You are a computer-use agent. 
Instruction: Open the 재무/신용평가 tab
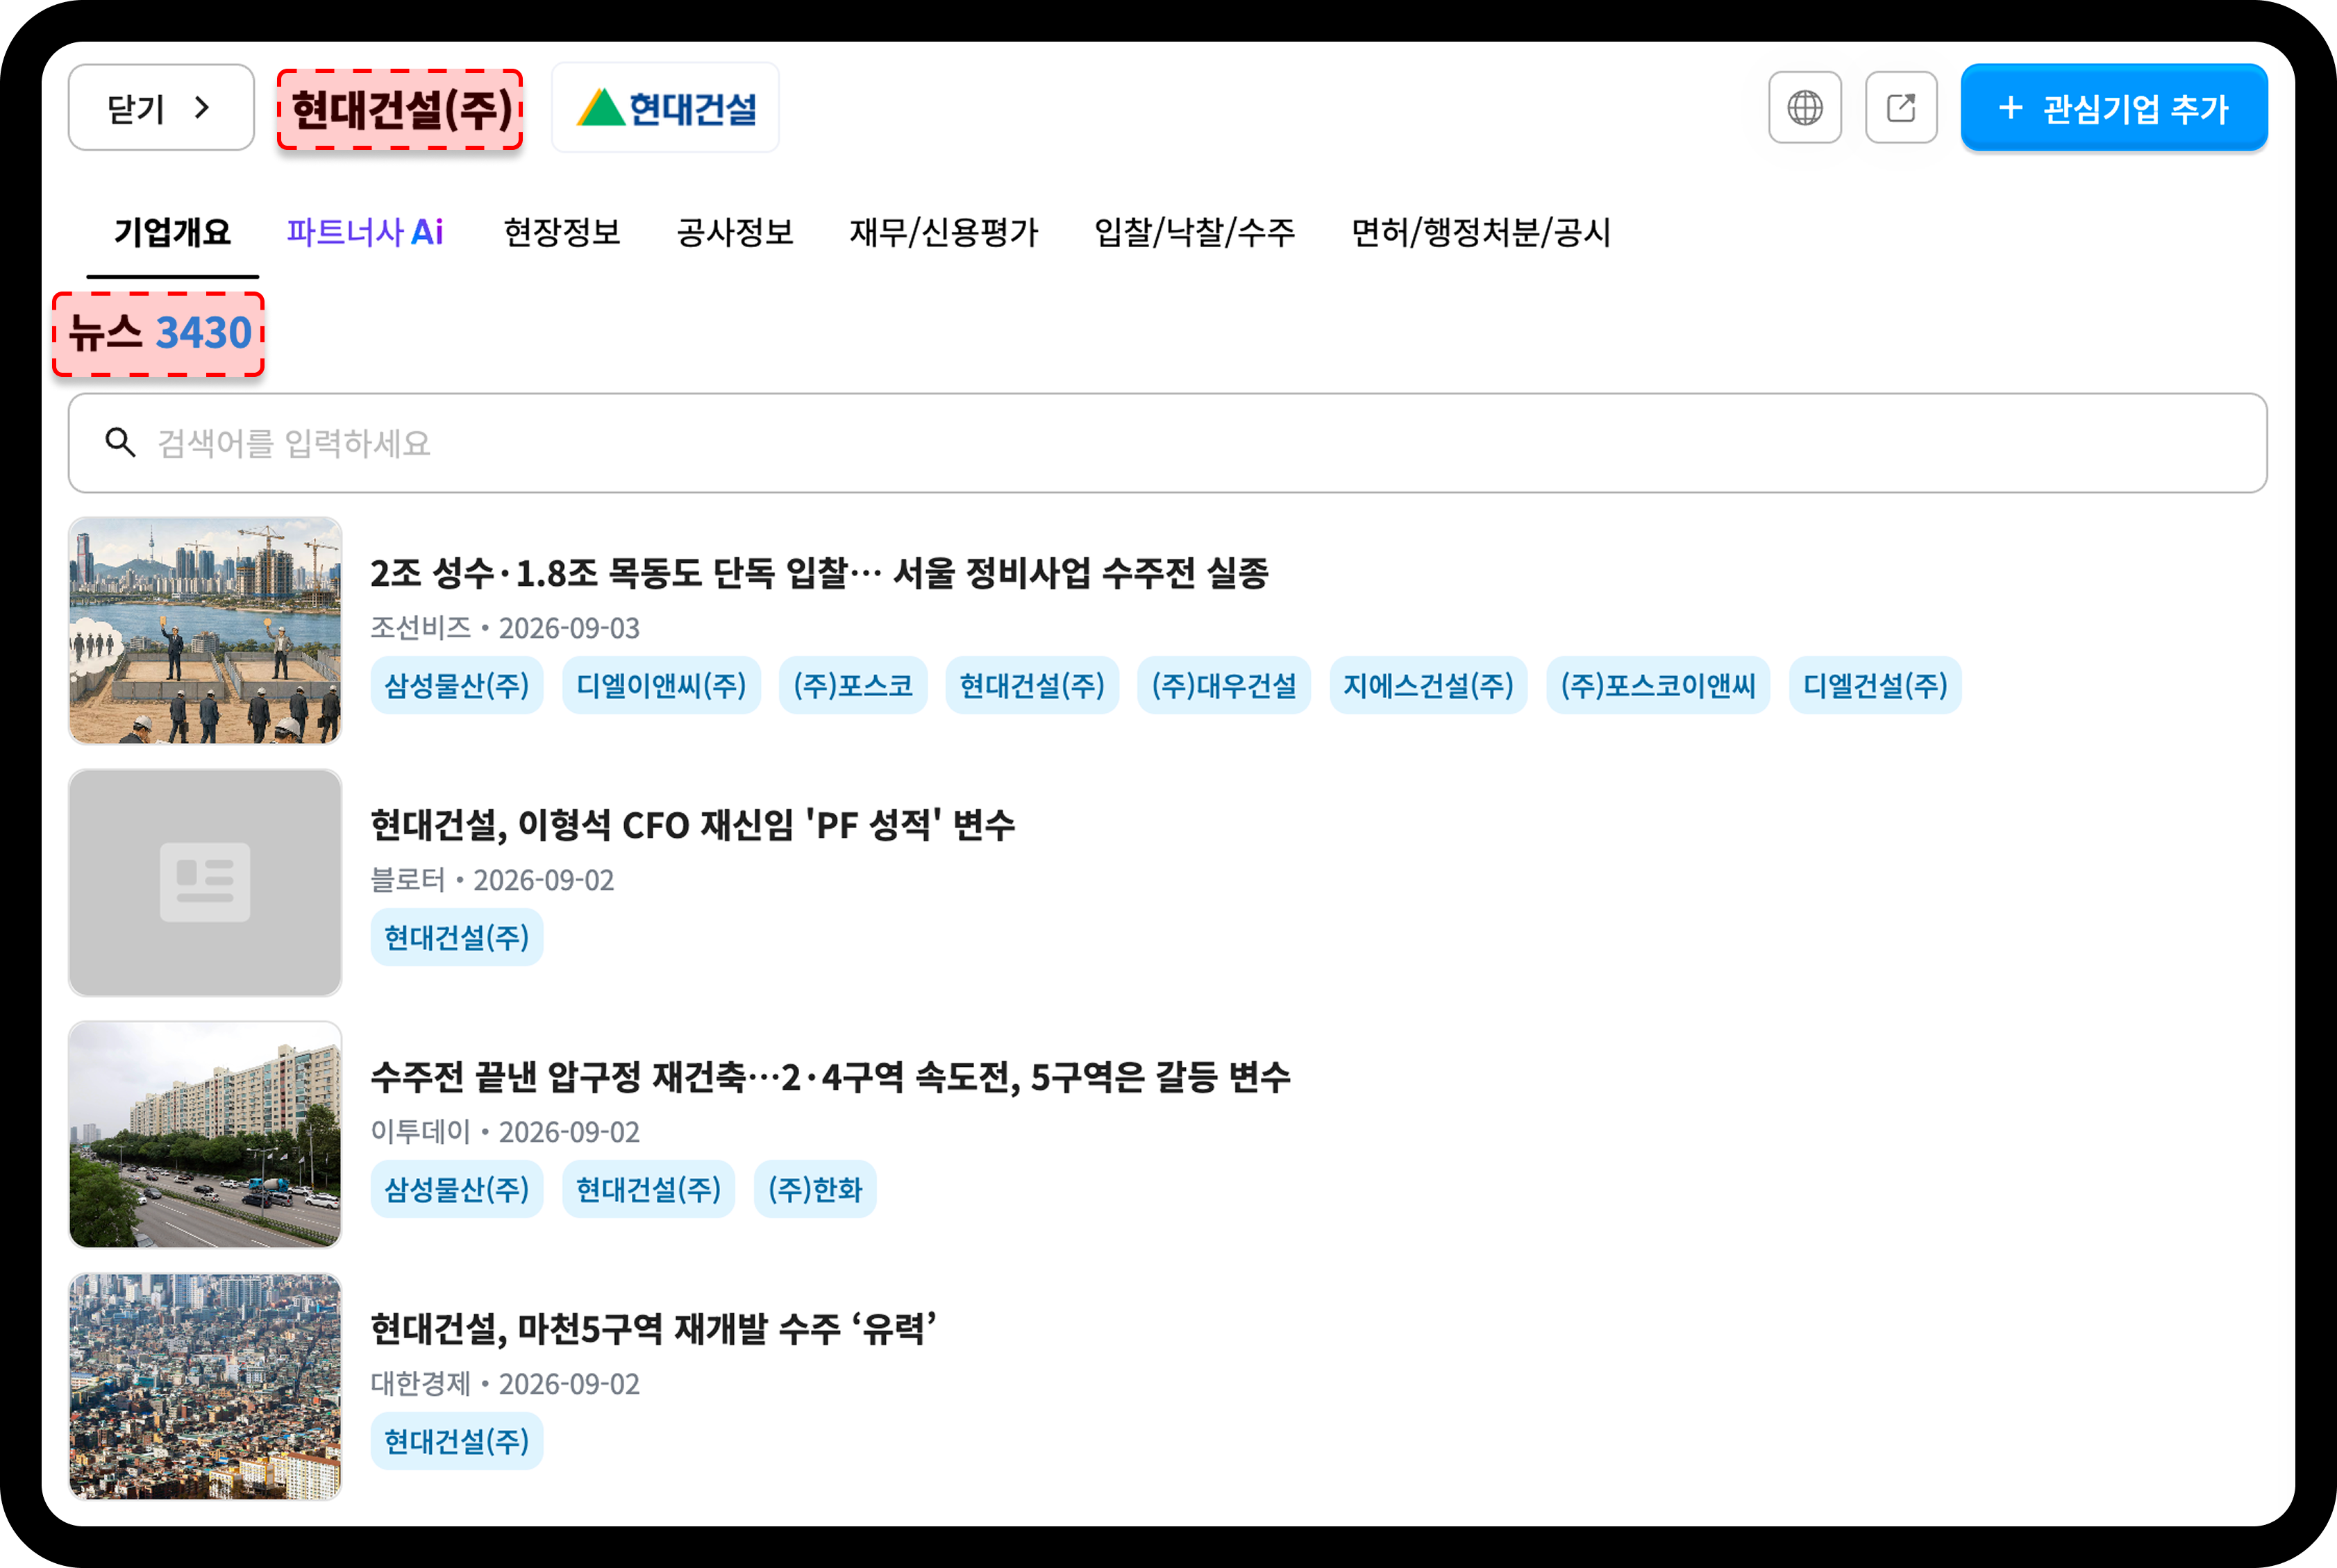point(944,233)
